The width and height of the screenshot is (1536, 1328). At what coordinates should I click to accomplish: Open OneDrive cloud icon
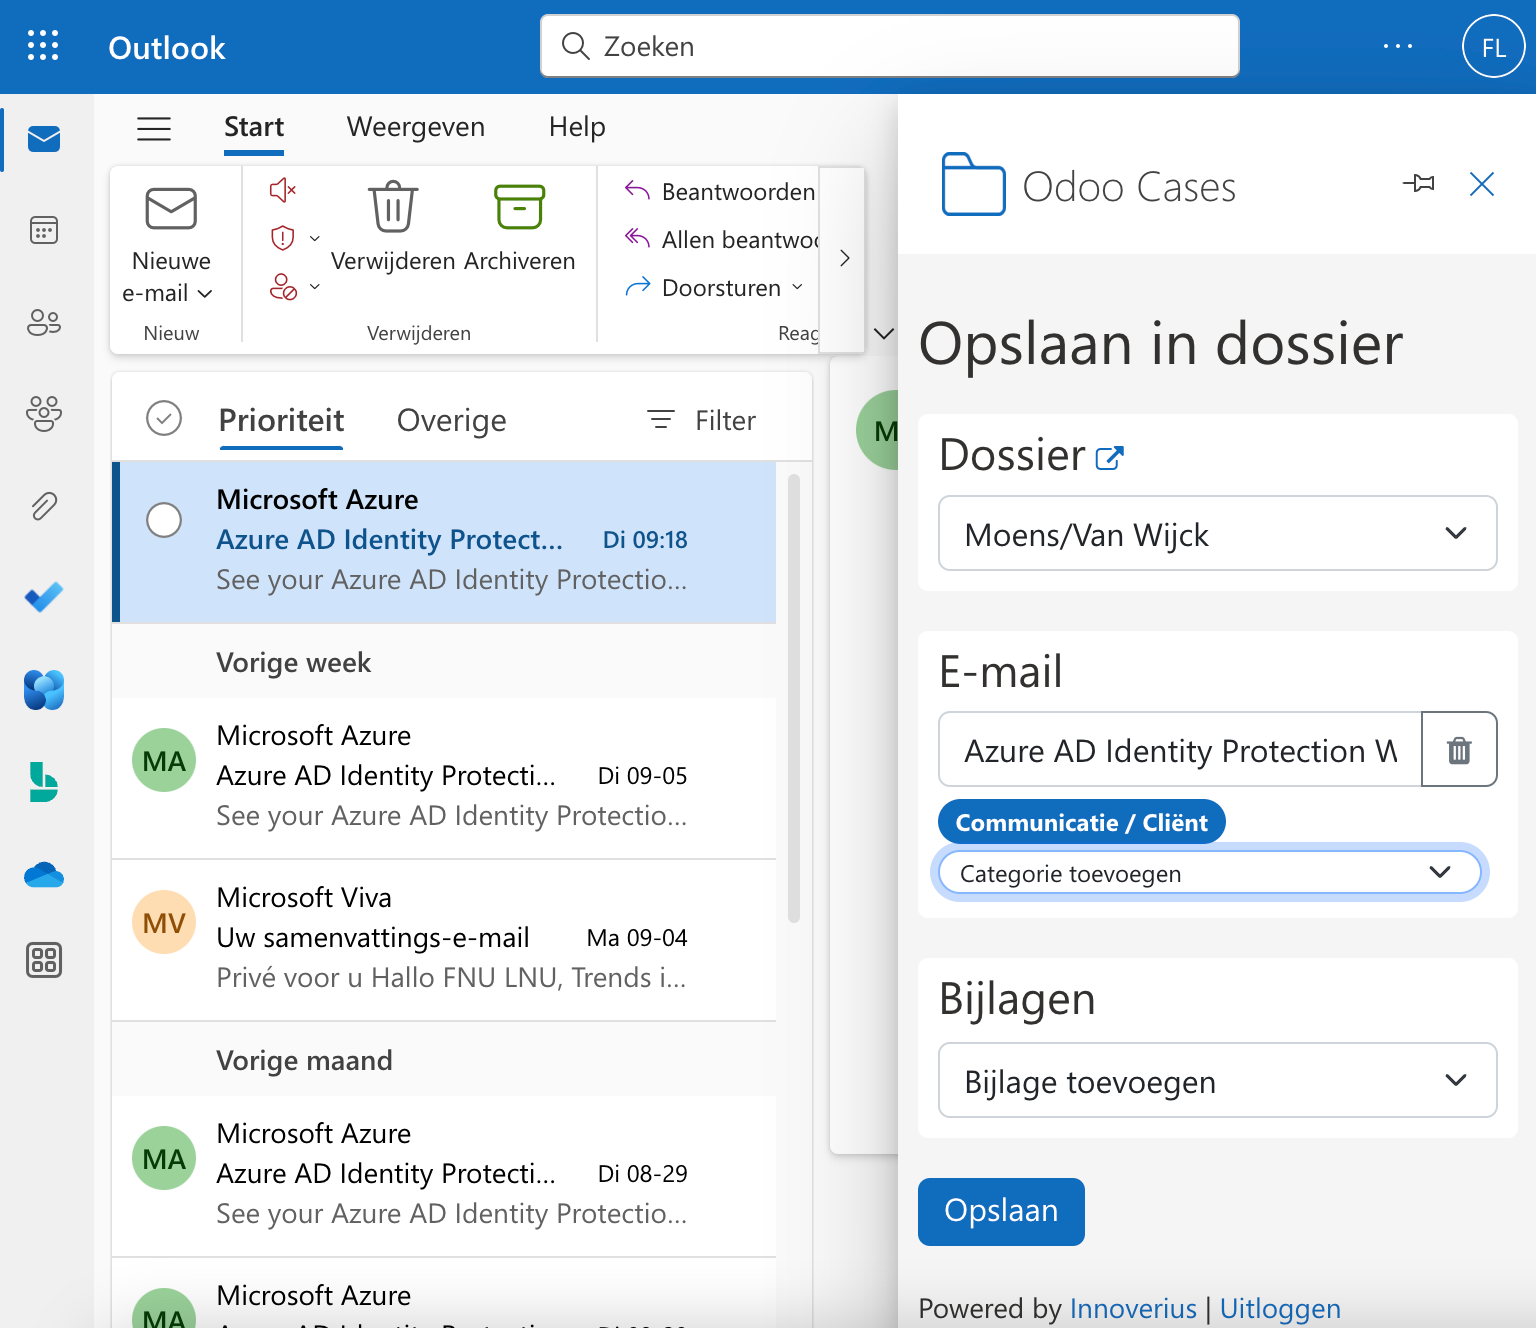tap(44, 875)
